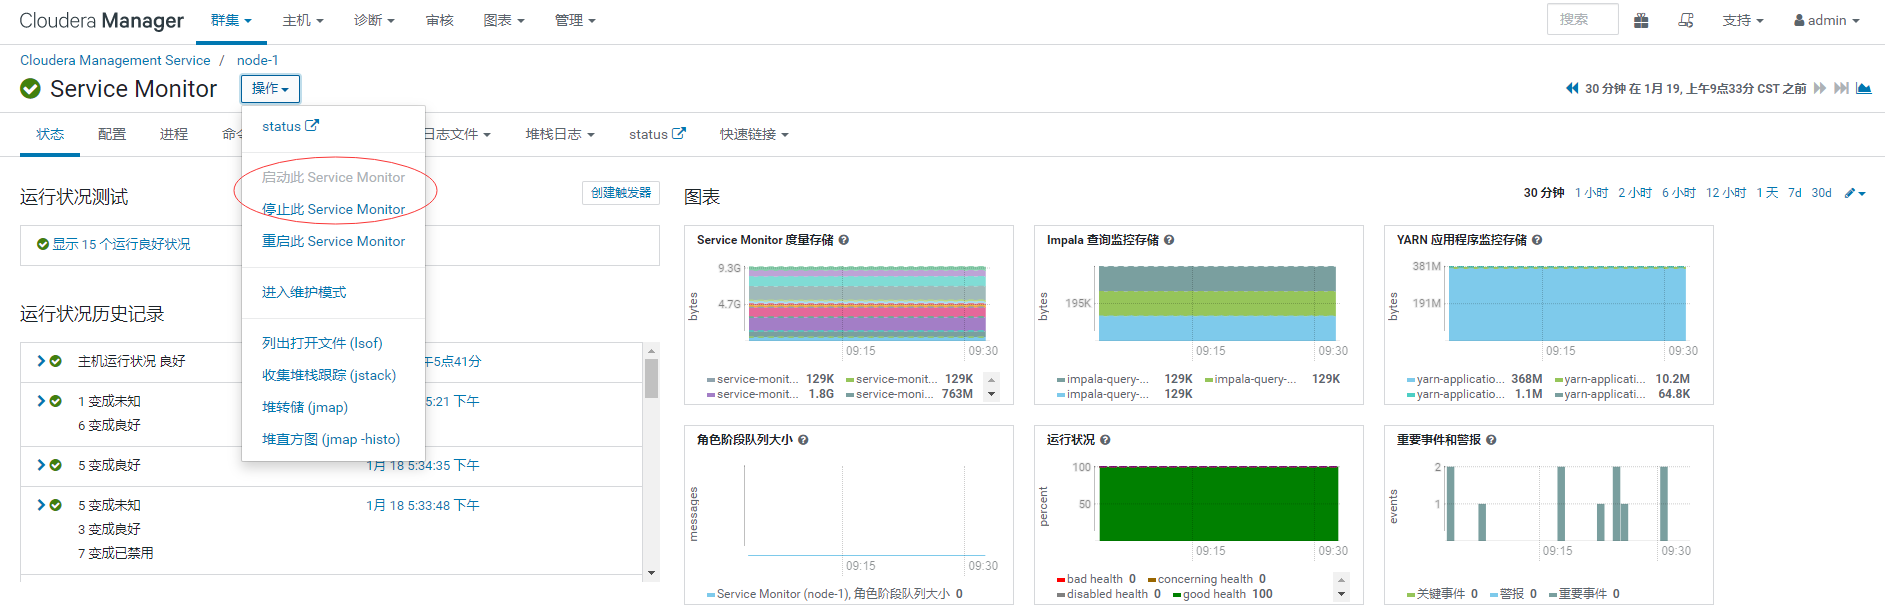Expand the 1 变成未知 history row
This screenshot has height=606, width=1885.
(41, 401)
